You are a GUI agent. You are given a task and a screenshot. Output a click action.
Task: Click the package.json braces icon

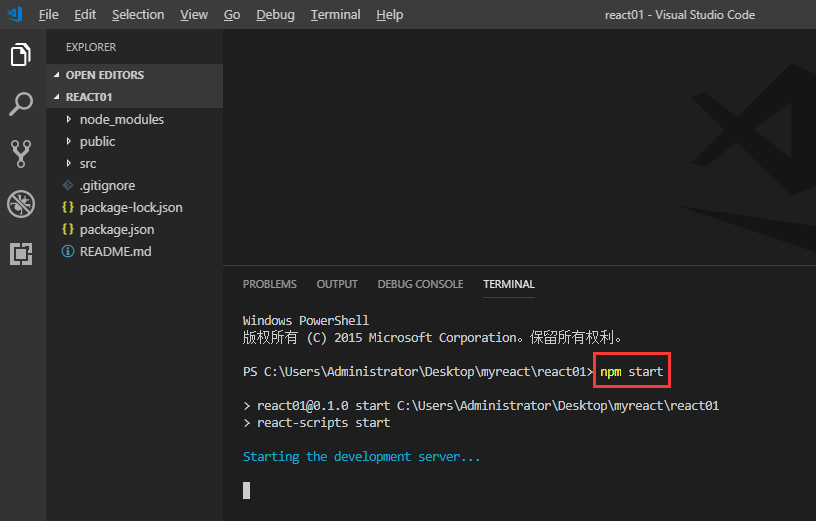pos(68,229)
